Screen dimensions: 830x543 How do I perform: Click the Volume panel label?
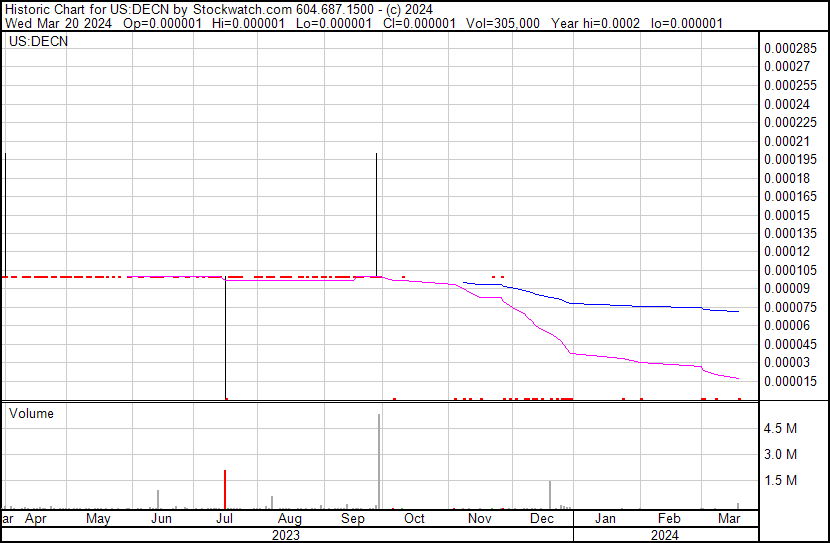pos(31,414)
